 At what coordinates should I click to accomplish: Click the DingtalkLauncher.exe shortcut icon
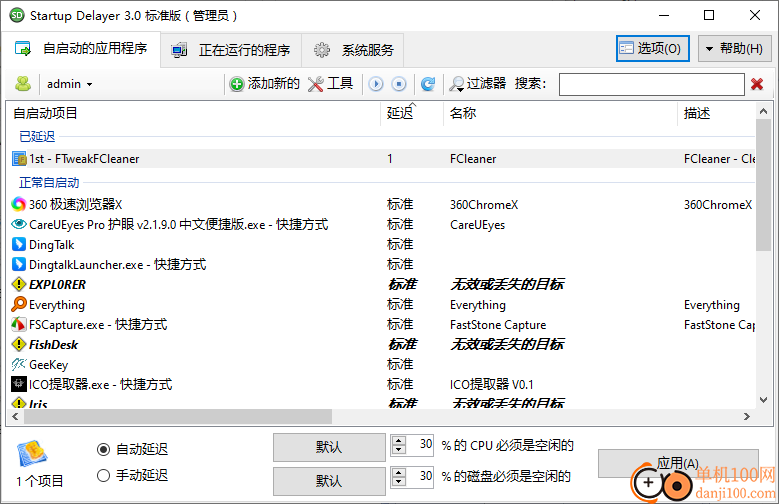pos(19,264)
